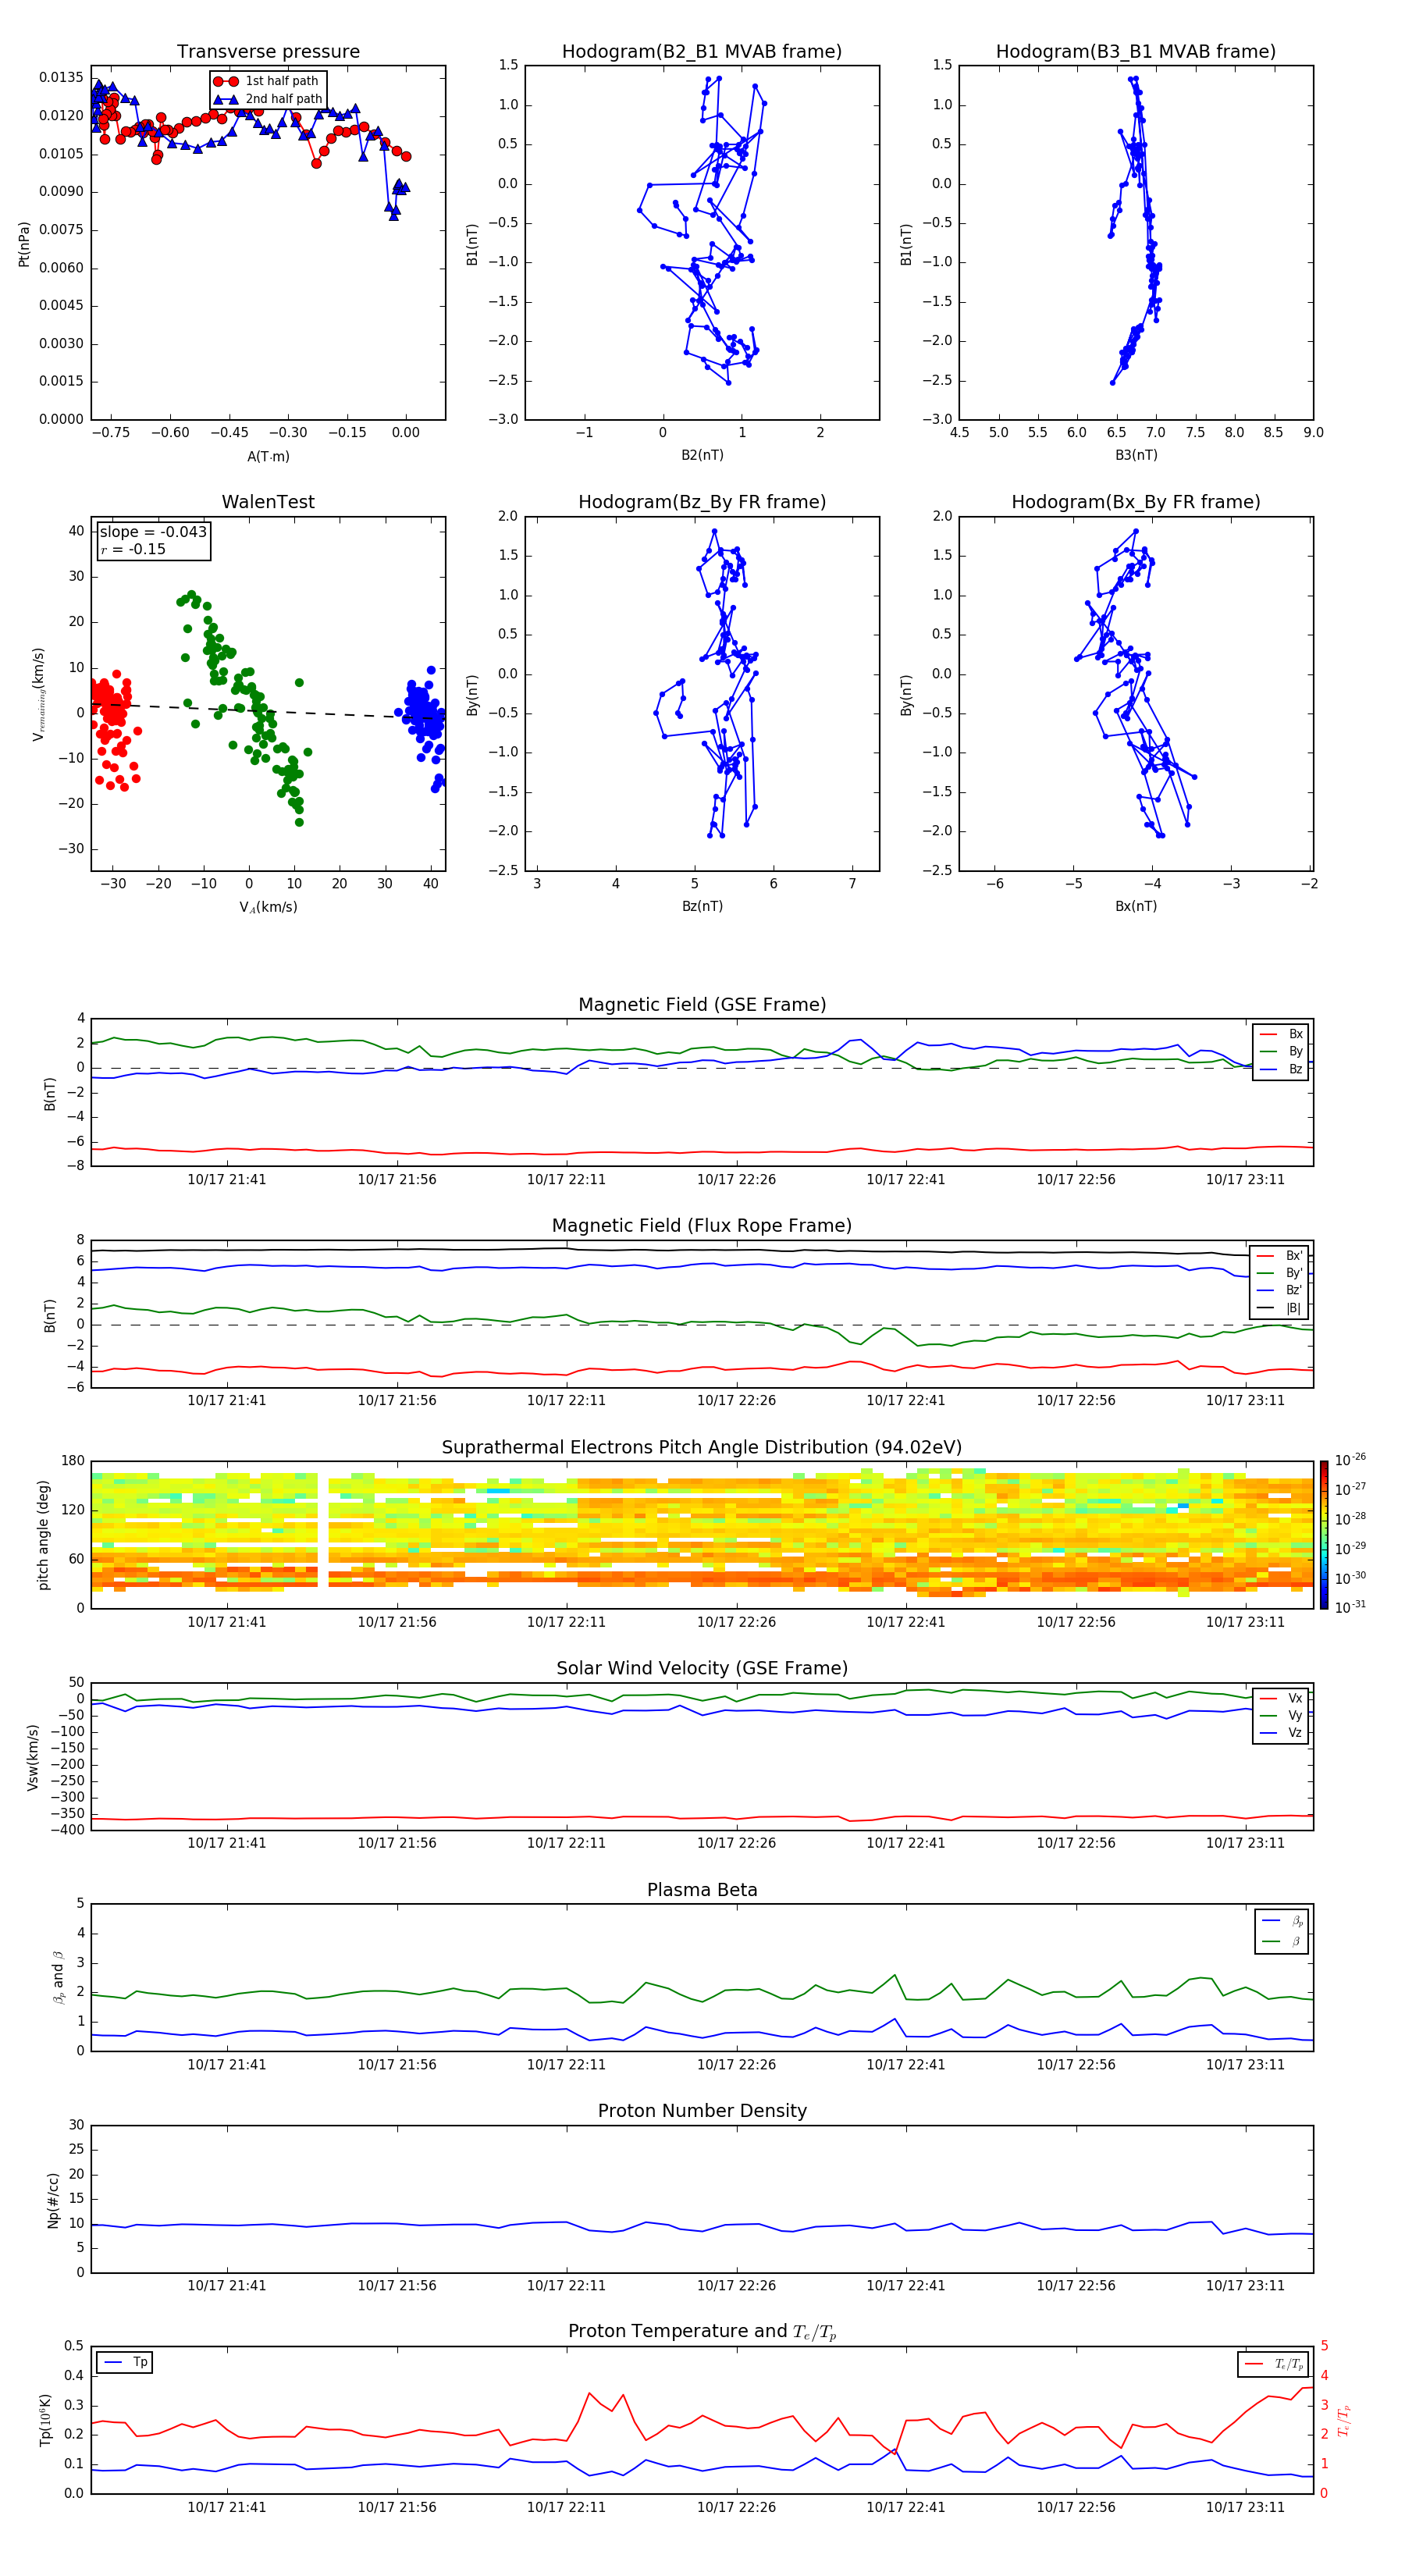Click the "Hodogram(Bz_By FR frame)" title
1405x2576 pixels.
[702, 502]
